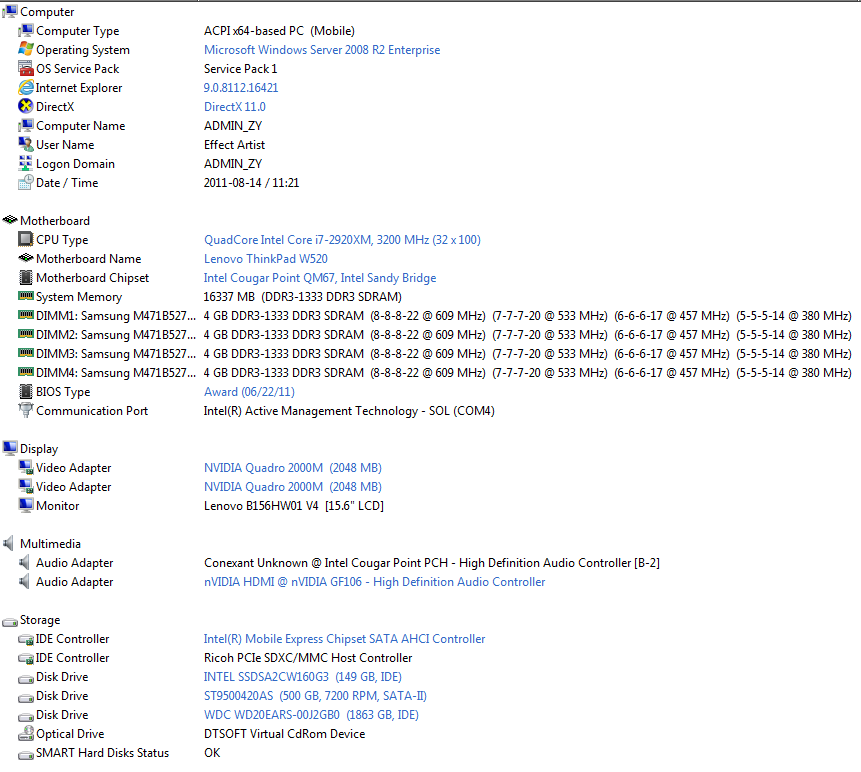861x772 pixels.
Task: Select the DIMM4: Samsung M471B527... row label
Action: (x=116, y=373)
